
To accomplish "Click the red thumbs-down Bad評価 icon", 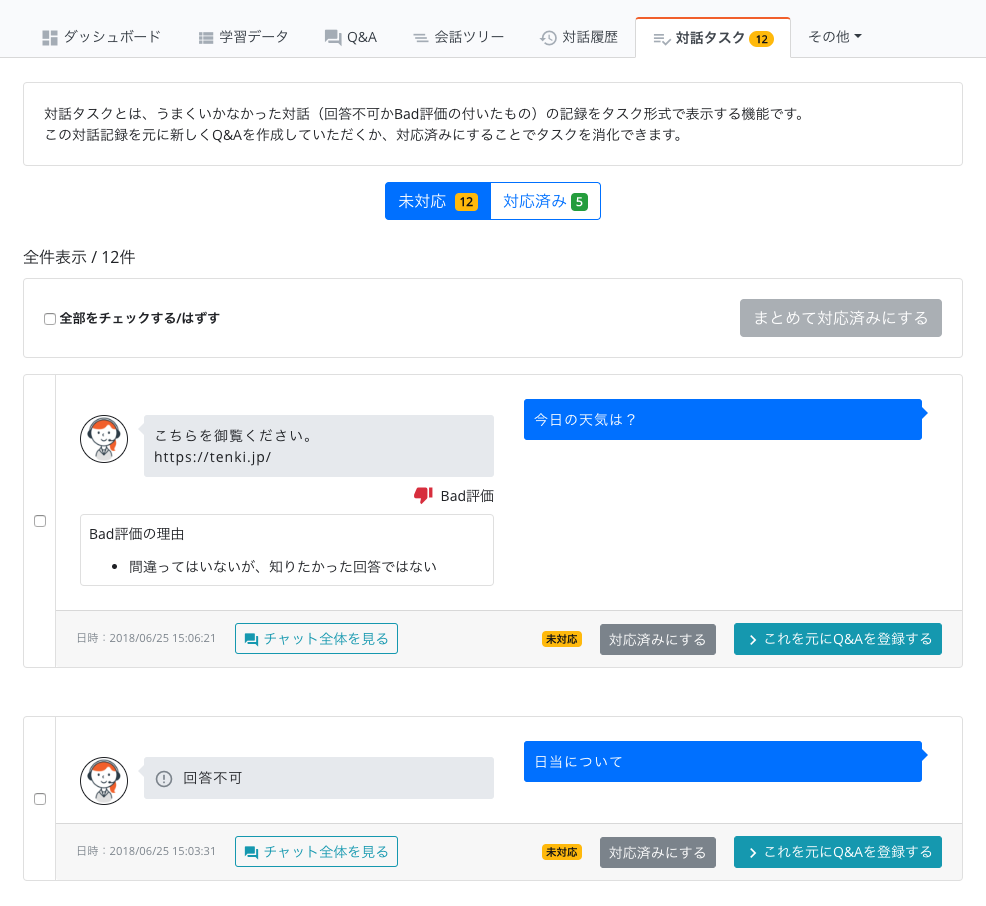I will coord(423,495).
